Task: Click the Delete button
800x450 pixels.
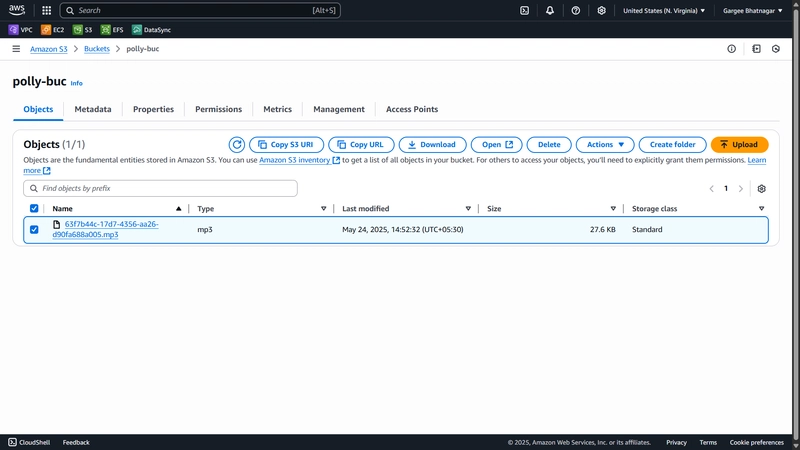Action: (549, 144)
